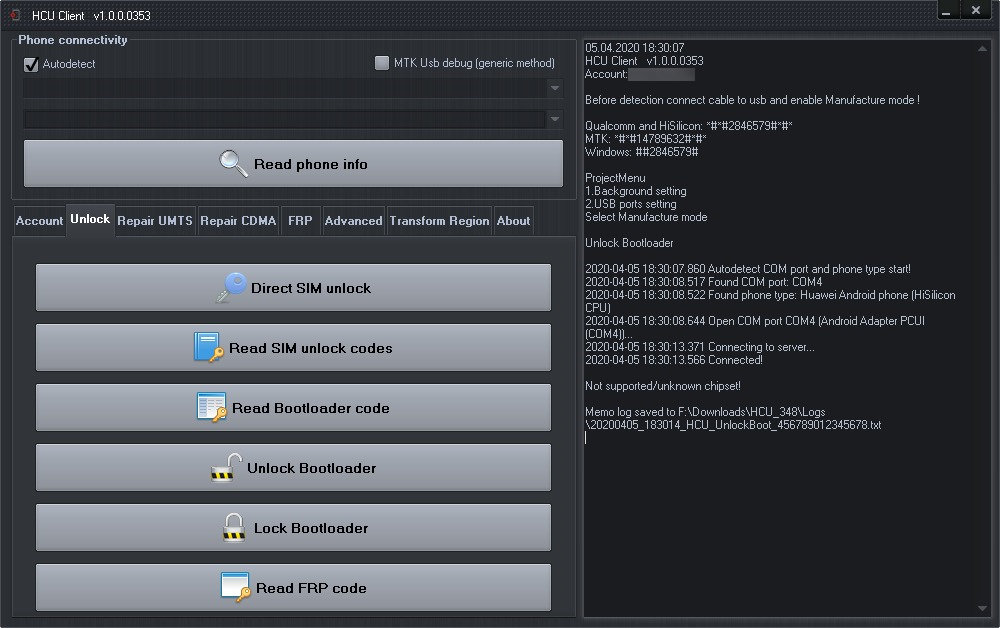
Task: Click the '2.USB ports setting' log line
Action: click(630, 204)
